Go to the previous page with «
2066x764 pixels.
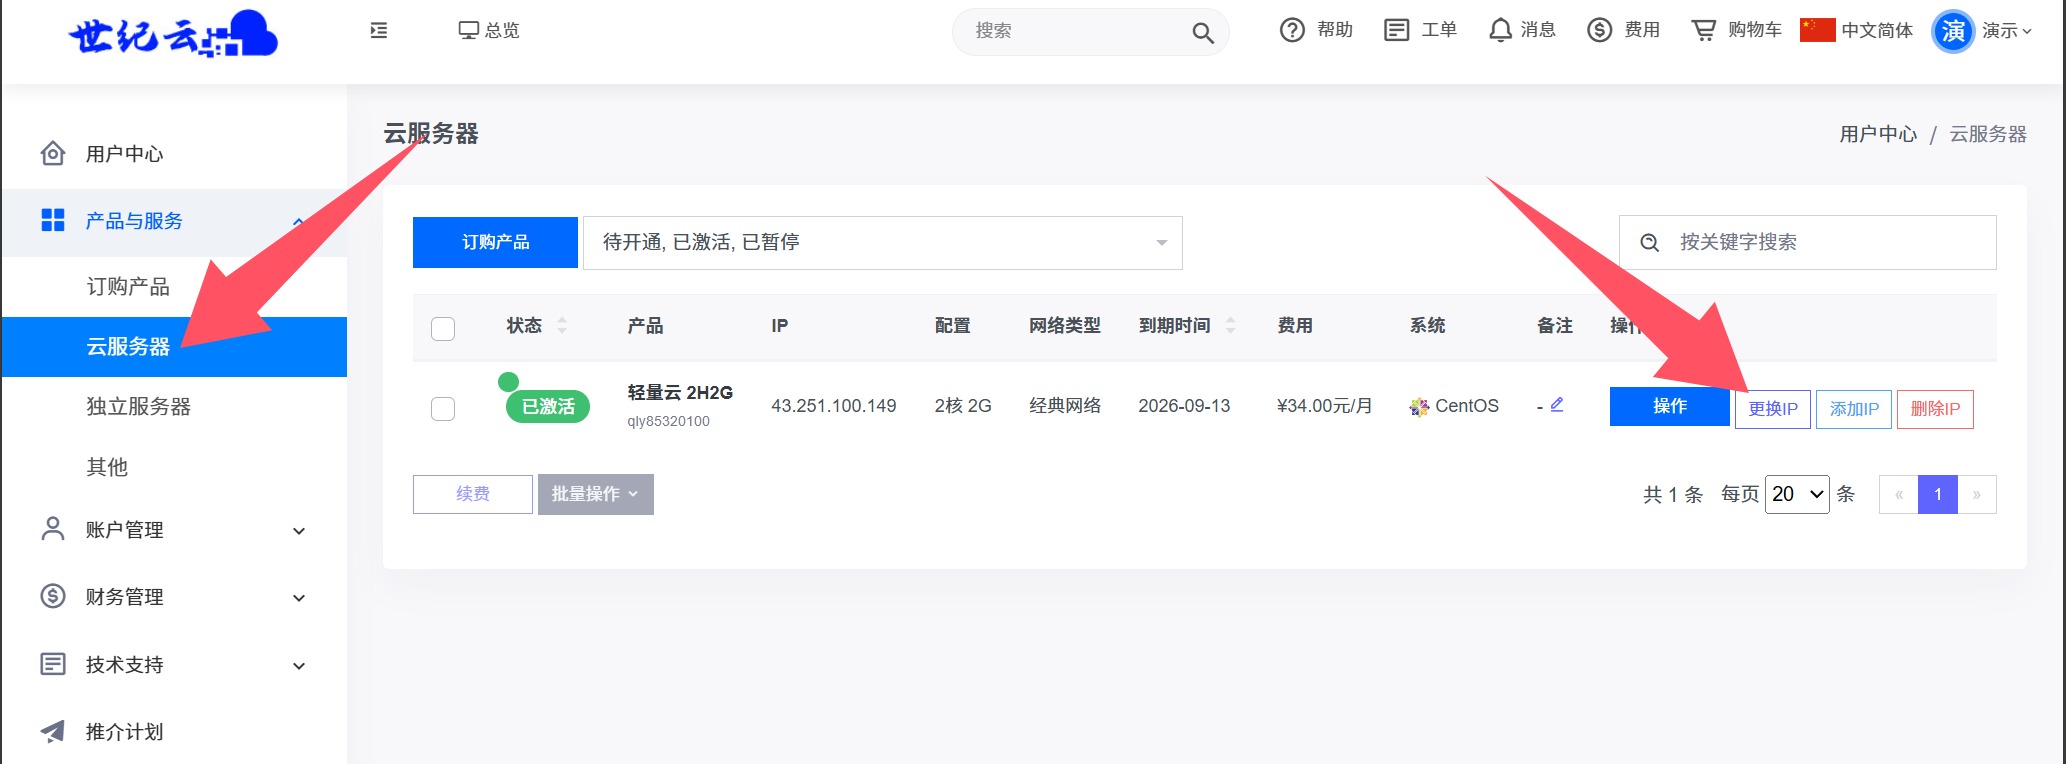1899,494
